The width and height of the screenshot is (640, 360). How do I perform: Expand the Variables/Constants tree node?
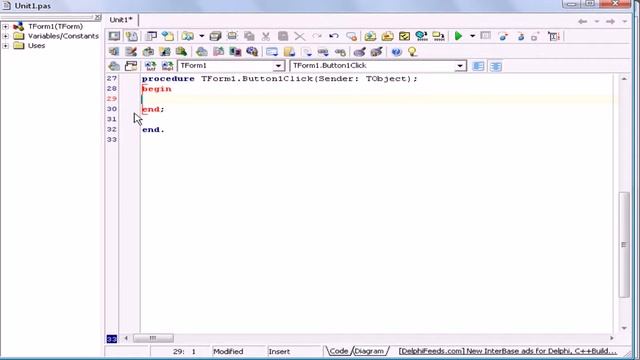6,36
